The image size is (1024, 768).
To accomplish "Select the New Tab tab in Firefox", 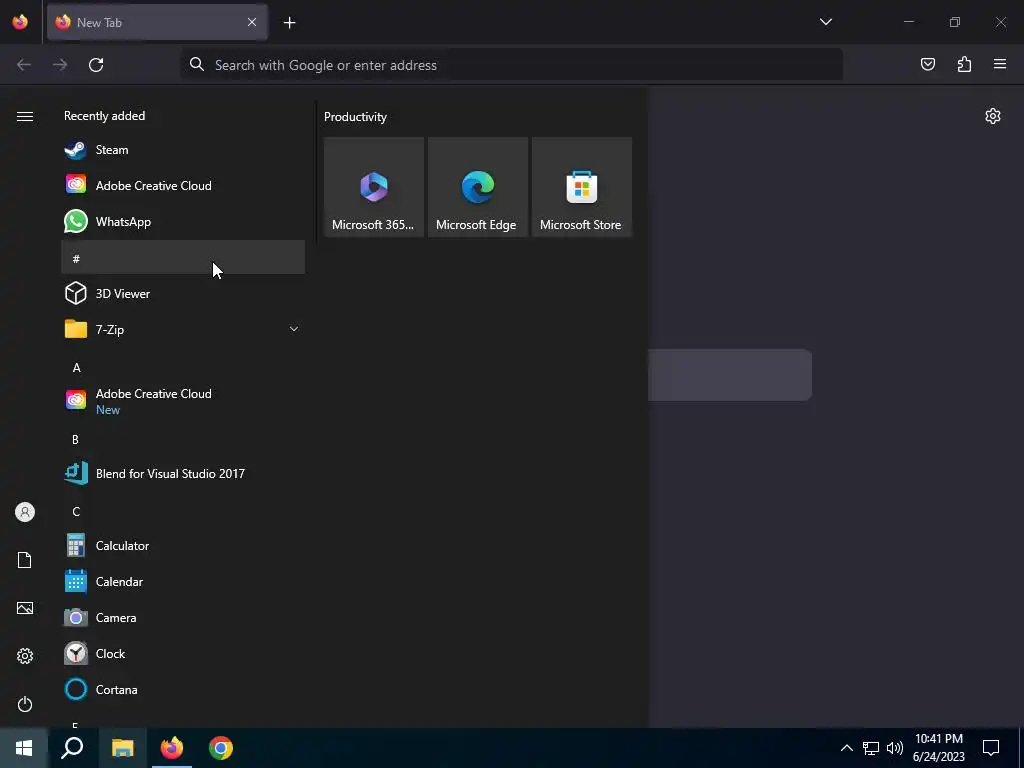I will click(157, 22).
